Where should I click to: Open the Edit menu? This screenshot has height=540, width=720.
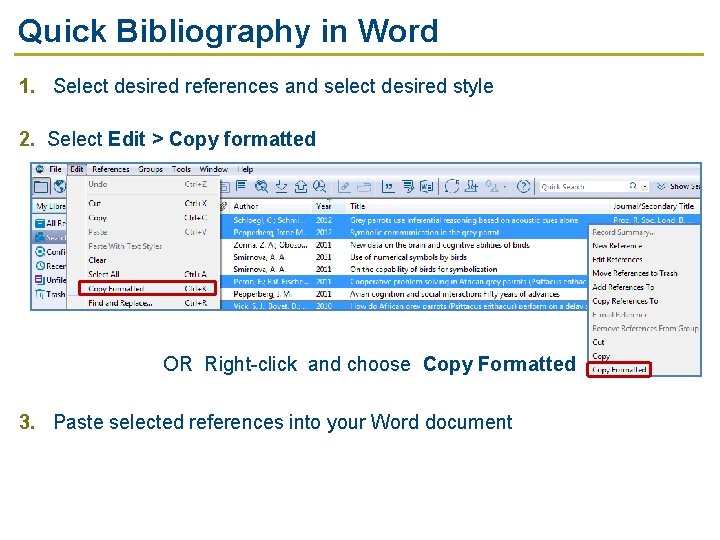point(77,169)
